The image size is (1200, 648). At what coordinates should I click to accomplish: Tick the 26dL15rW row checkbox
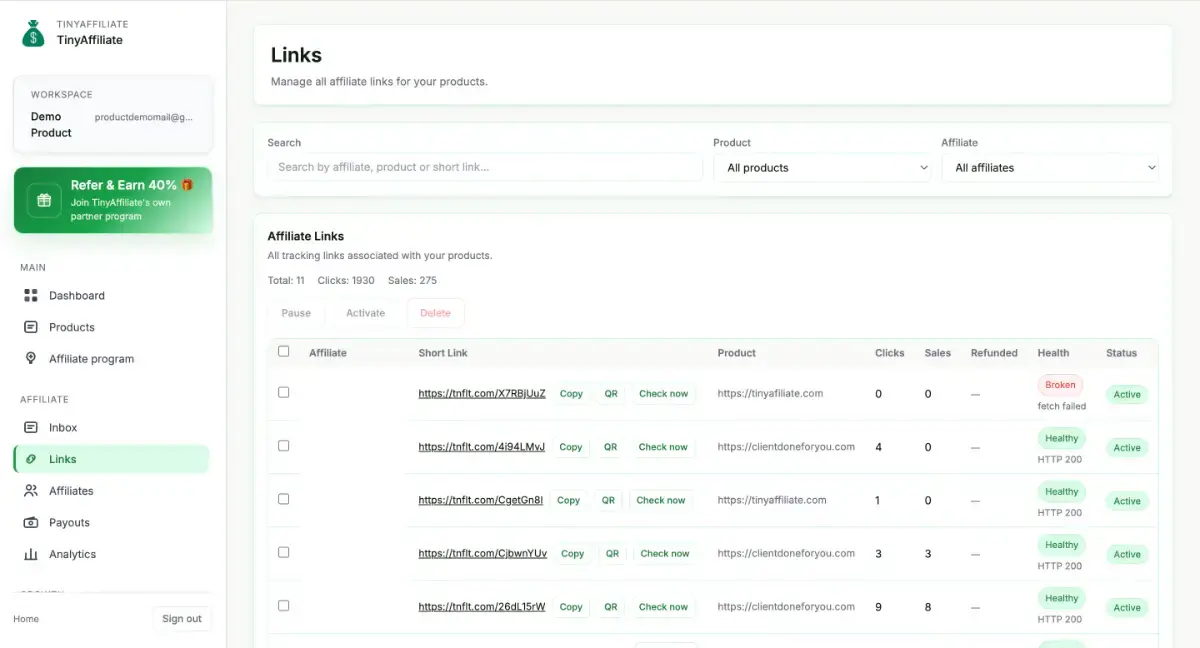pyautogui.click(x=283, y=605)
